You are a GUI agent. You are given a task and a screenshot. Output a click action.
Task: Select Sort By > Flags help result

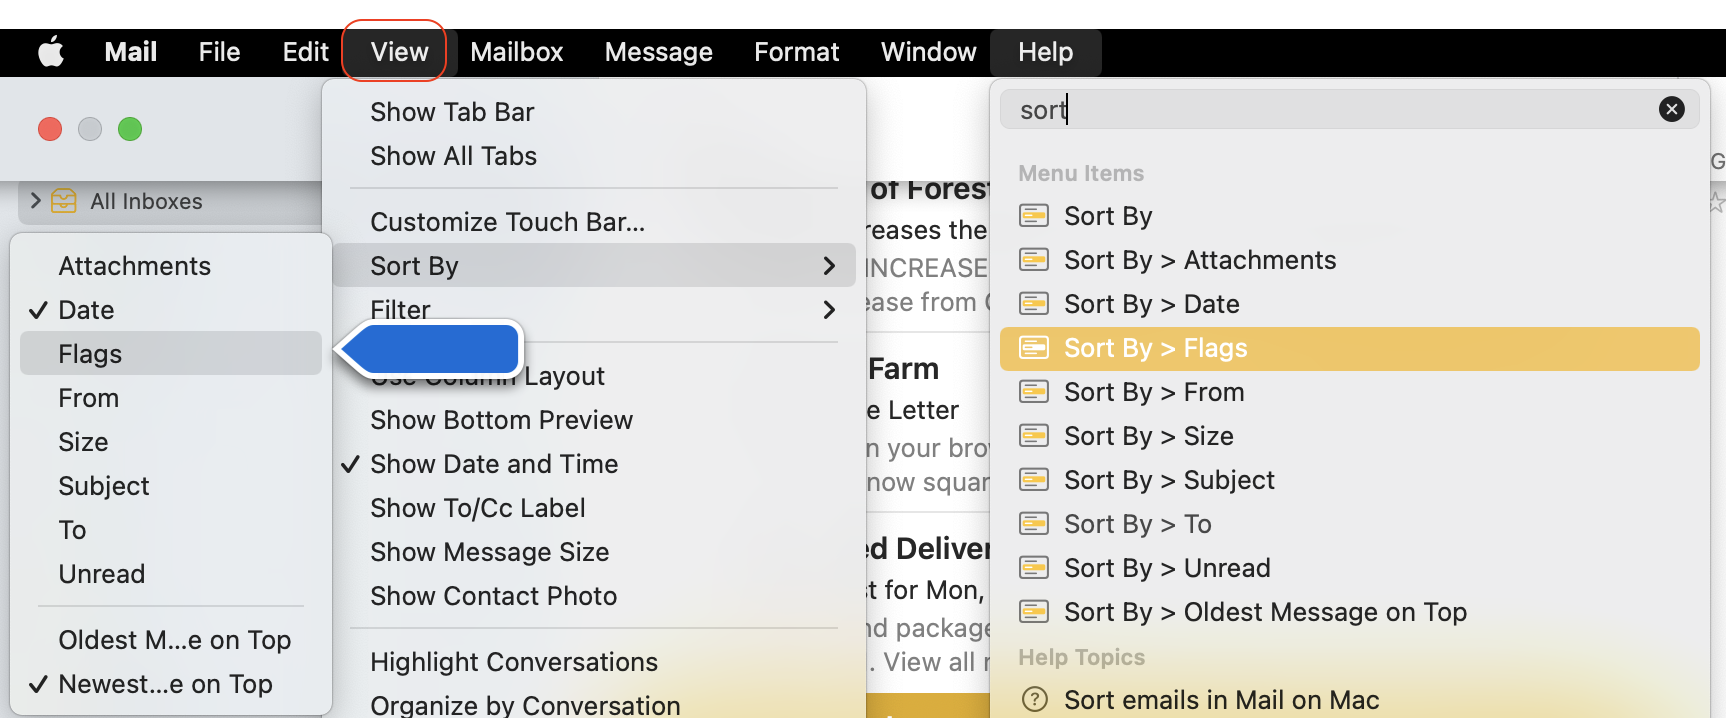1349,348
